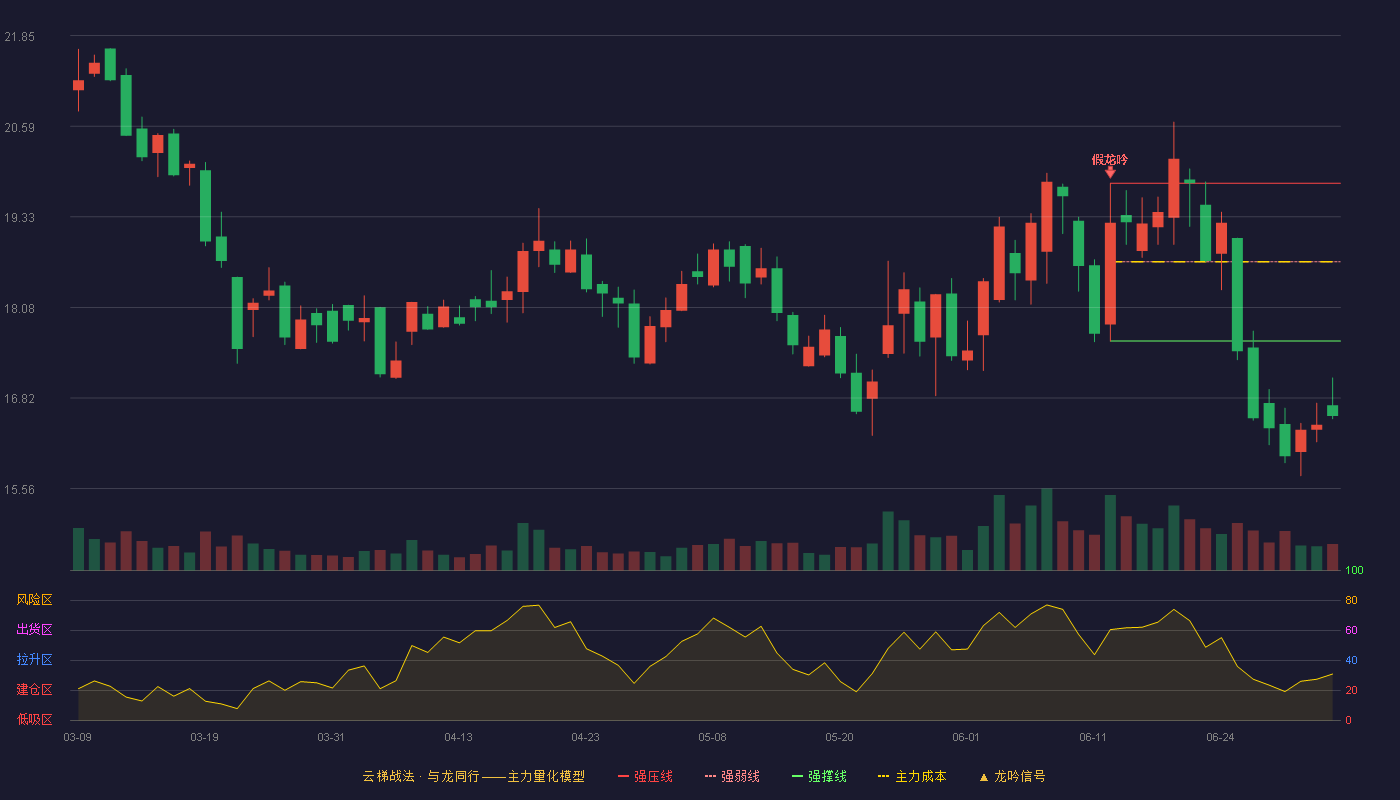Click the 03-09 date label
The width and height of the screenshot is (1400, 800).
[77, 737]
